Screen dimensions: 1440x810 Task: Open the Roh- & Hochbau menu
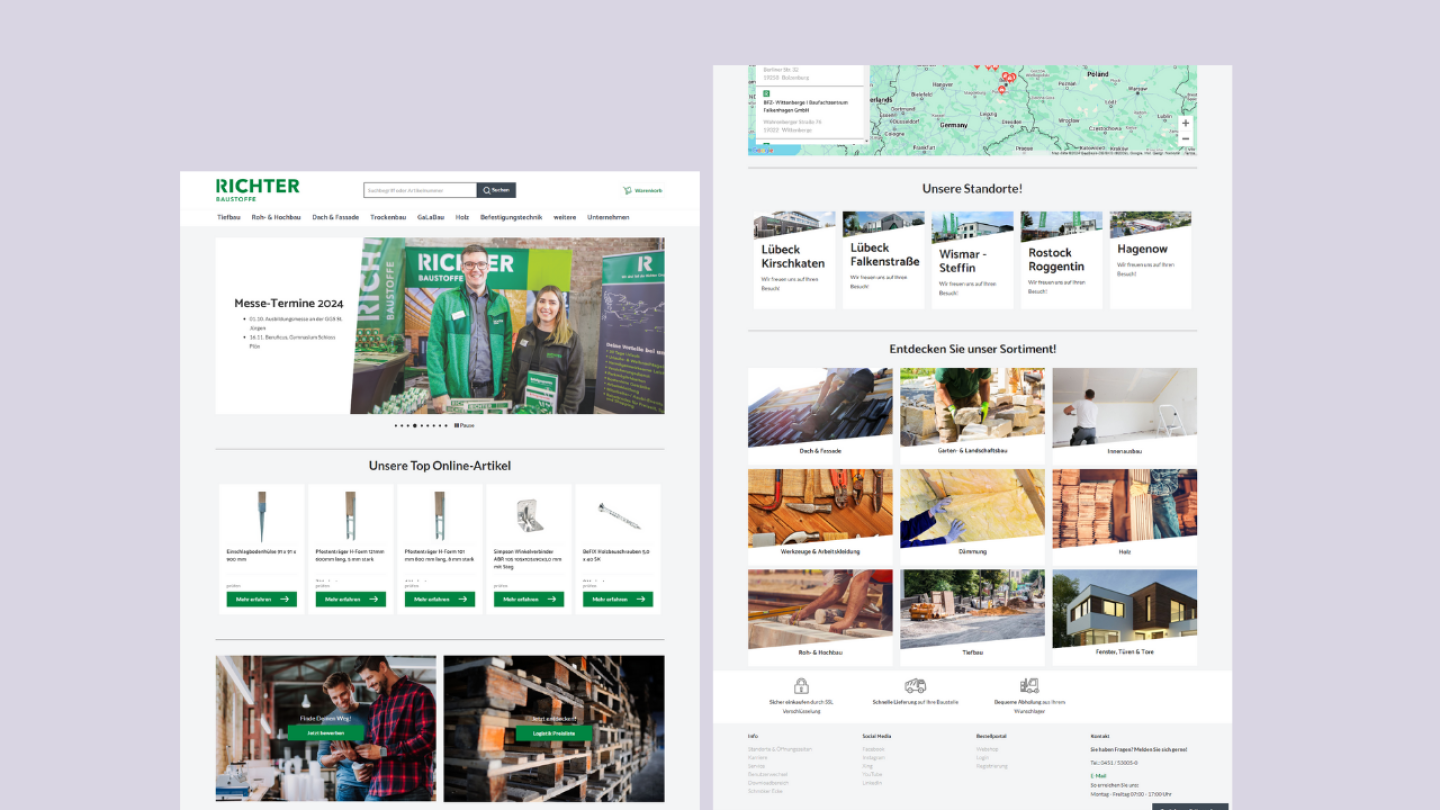276,217
